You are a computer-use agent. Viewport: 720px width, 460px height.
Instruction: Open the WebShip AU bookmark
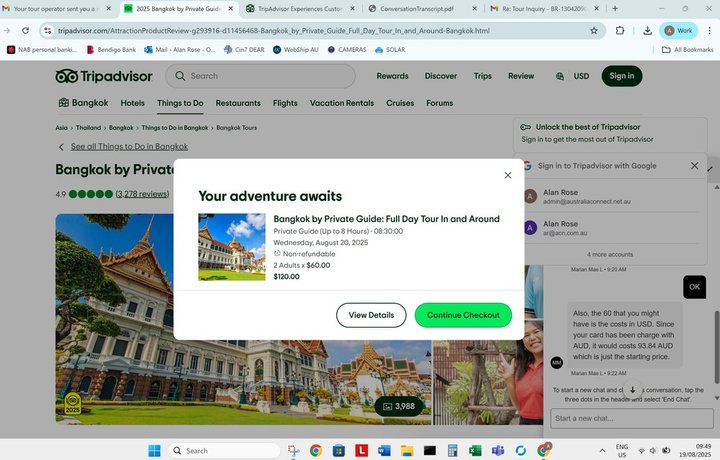point(295,50)
